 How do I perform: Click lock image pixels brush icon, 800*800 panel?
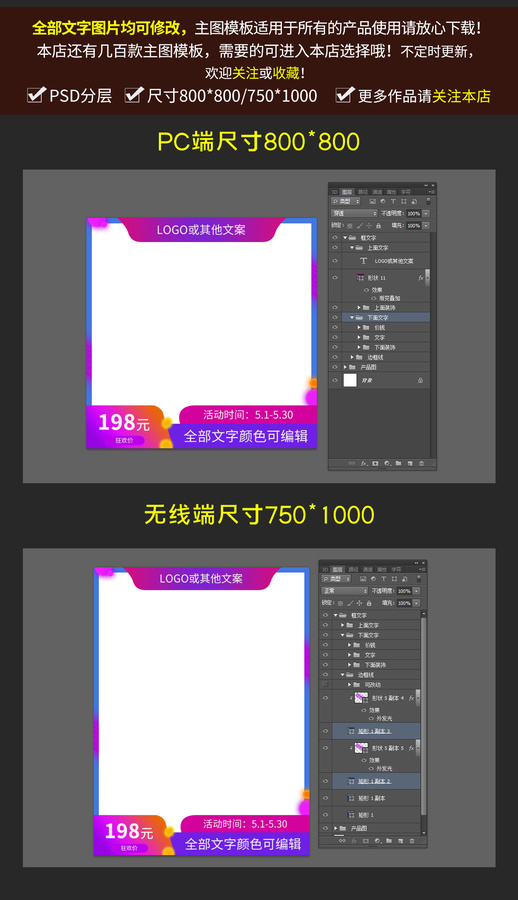(x=360, y=226)
